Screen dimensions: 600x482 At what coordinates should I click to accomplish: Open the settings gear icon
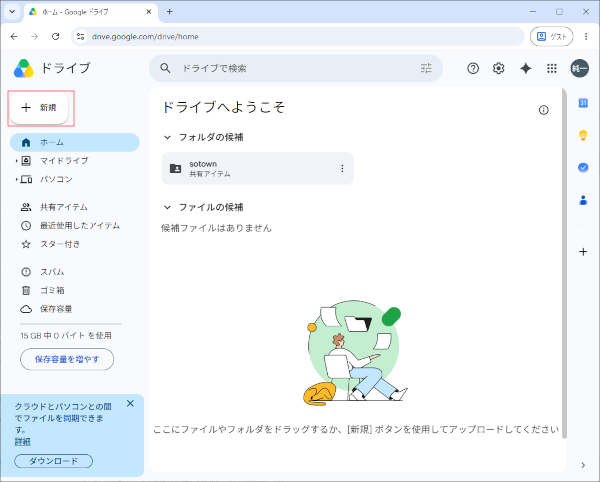tap(498, 68)
